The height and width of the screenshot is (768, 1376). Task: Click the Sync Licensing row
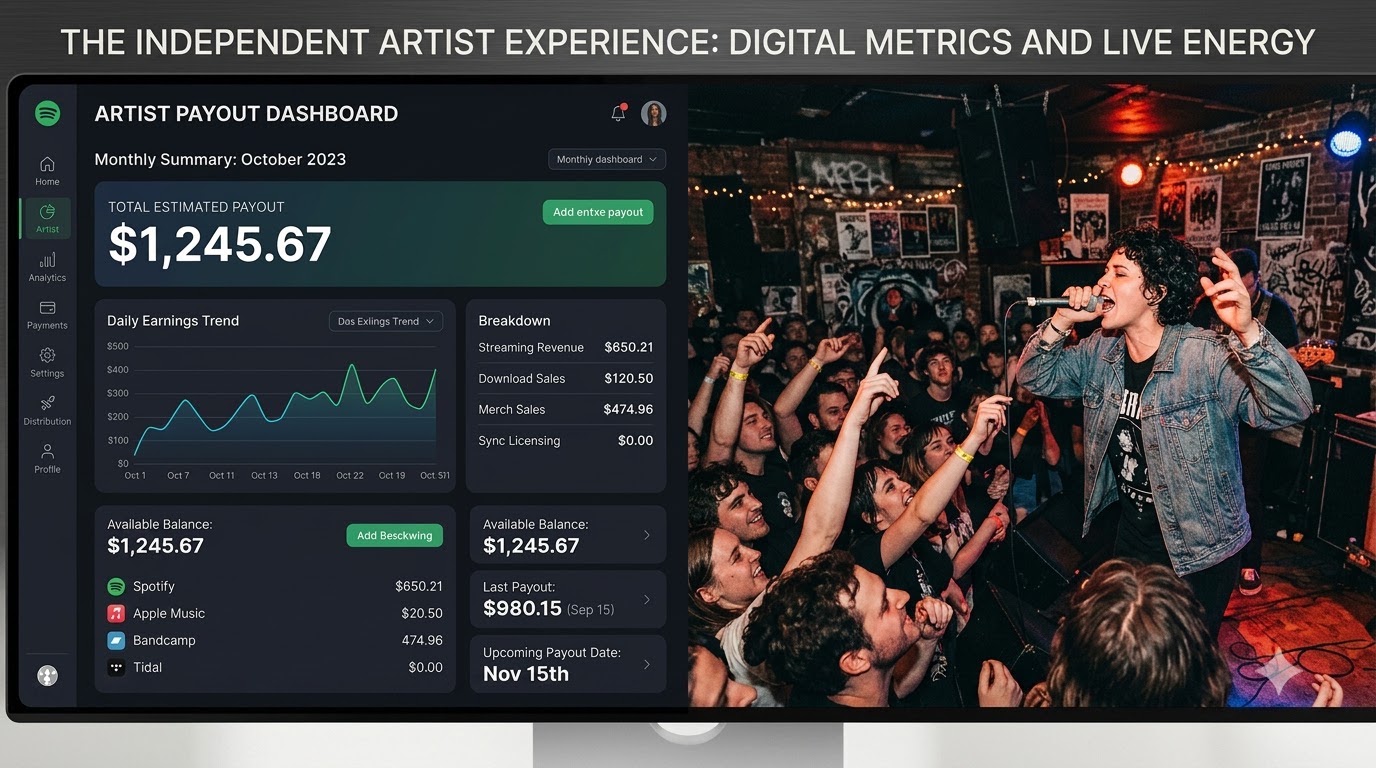[566, 440]
